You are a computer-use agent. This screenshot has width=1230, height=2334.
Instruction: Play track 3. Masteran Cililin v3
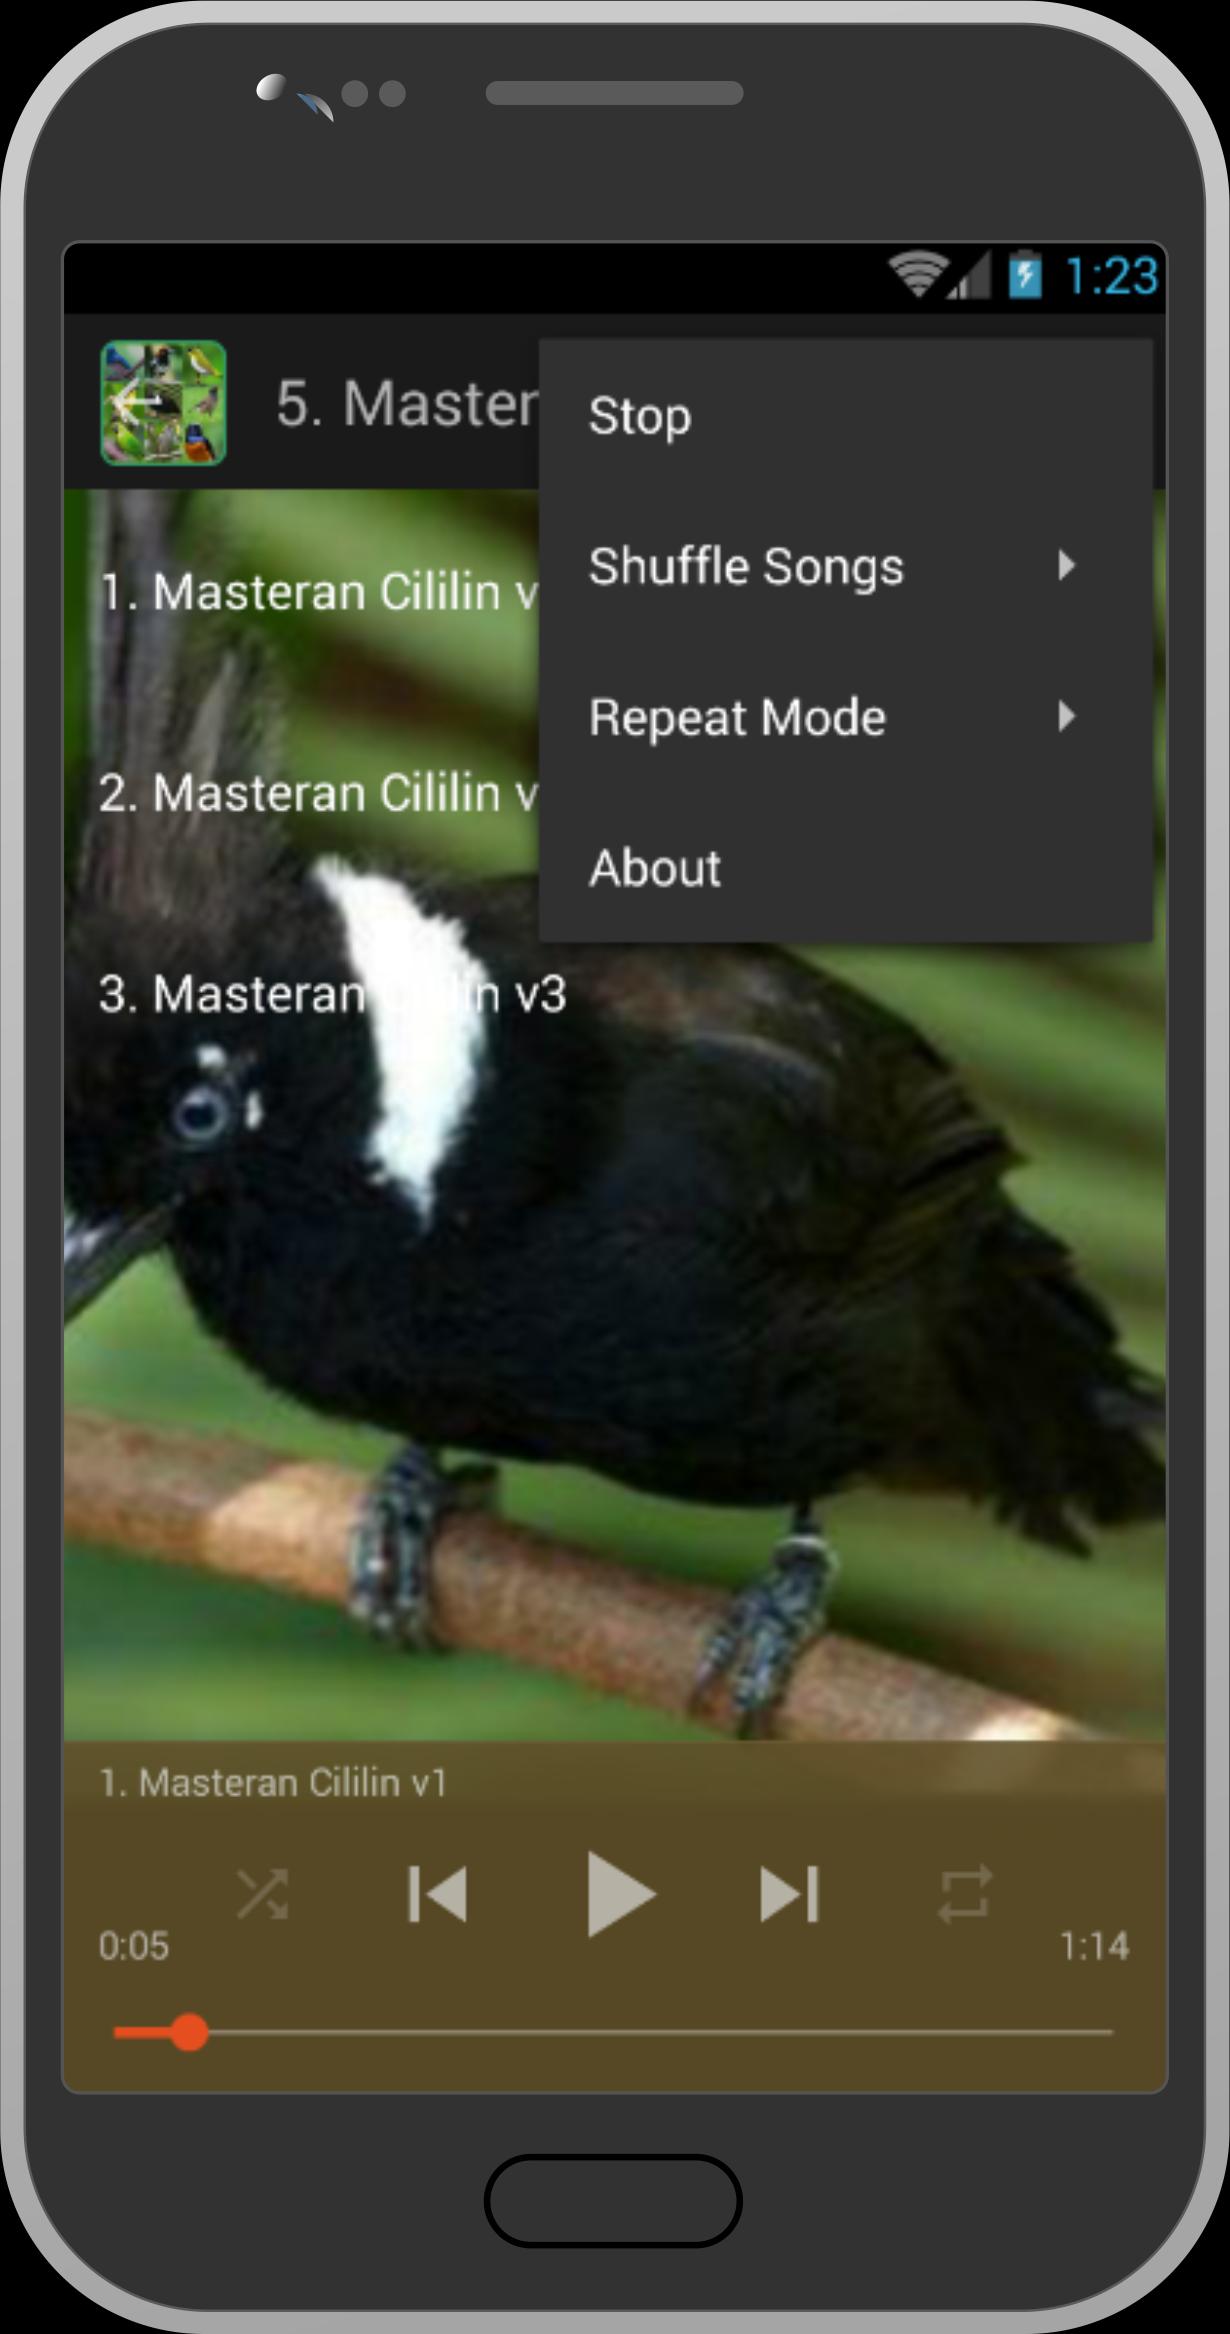coord(333,994)
